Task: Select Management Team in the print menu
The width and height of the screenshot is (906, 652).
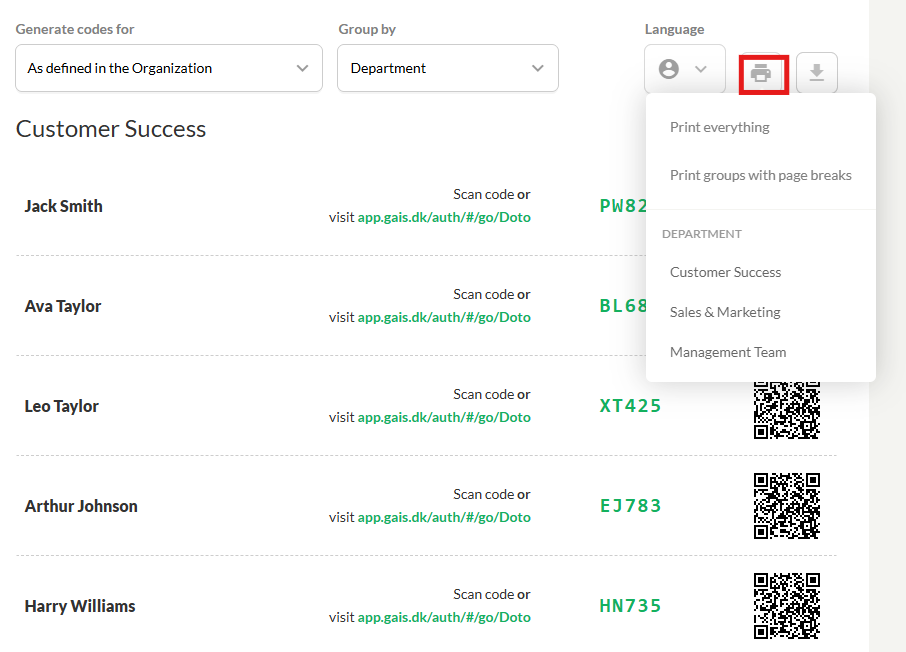Action: pyautogui.click(x=728, y=352)
